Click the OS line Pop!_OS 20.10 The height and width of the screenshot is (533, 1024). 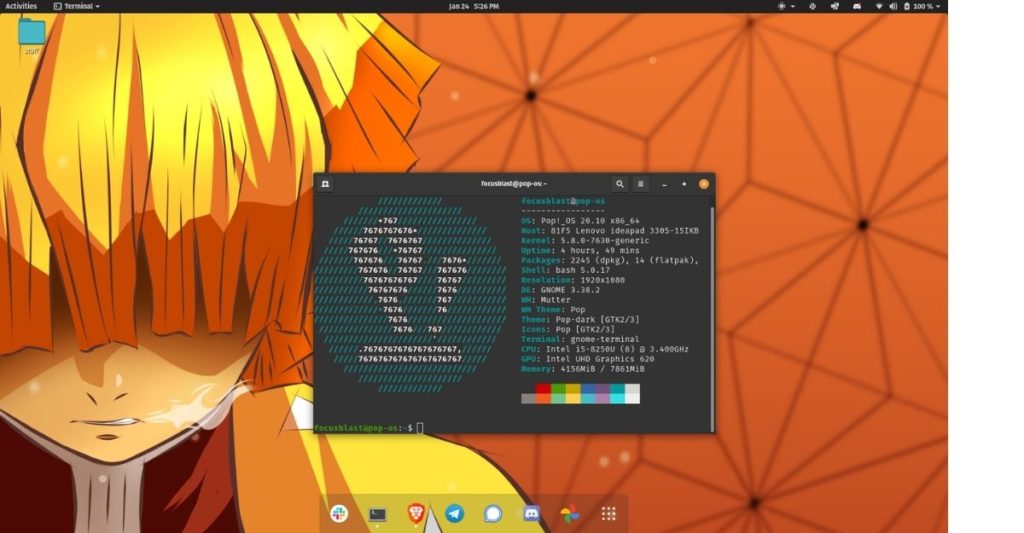581,221
